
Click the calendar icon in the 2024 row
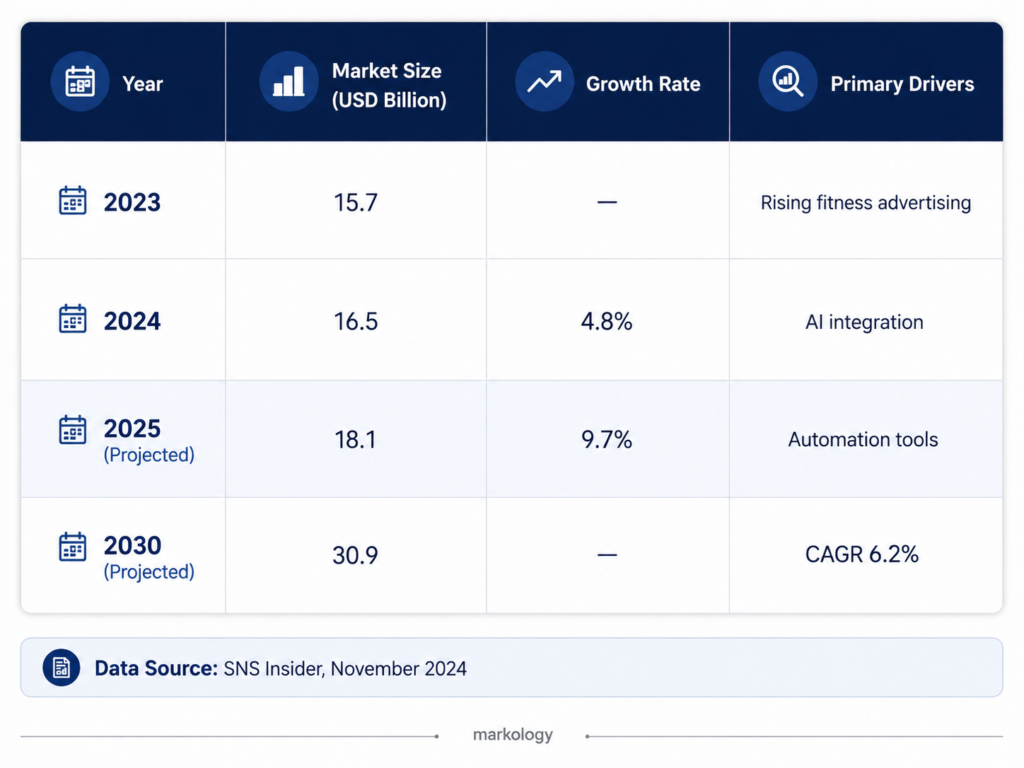(72, 319)
